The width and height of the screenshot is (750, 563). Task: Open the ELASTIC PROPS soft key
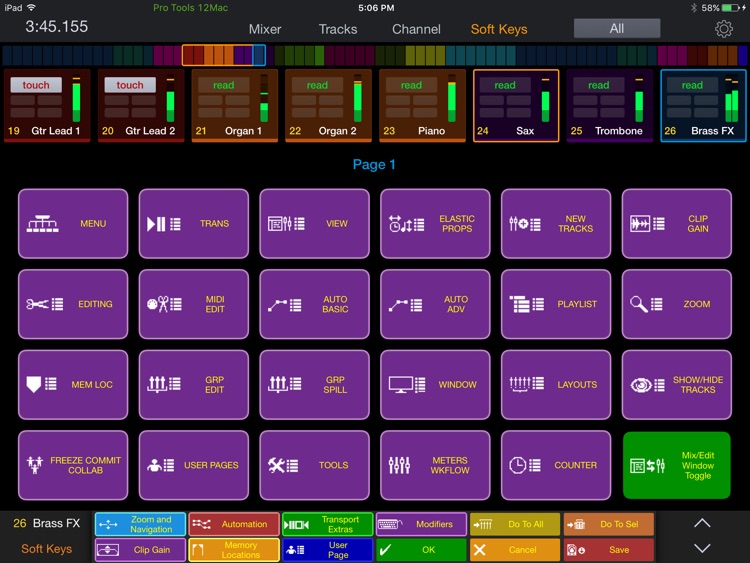(x=435, y=223)
